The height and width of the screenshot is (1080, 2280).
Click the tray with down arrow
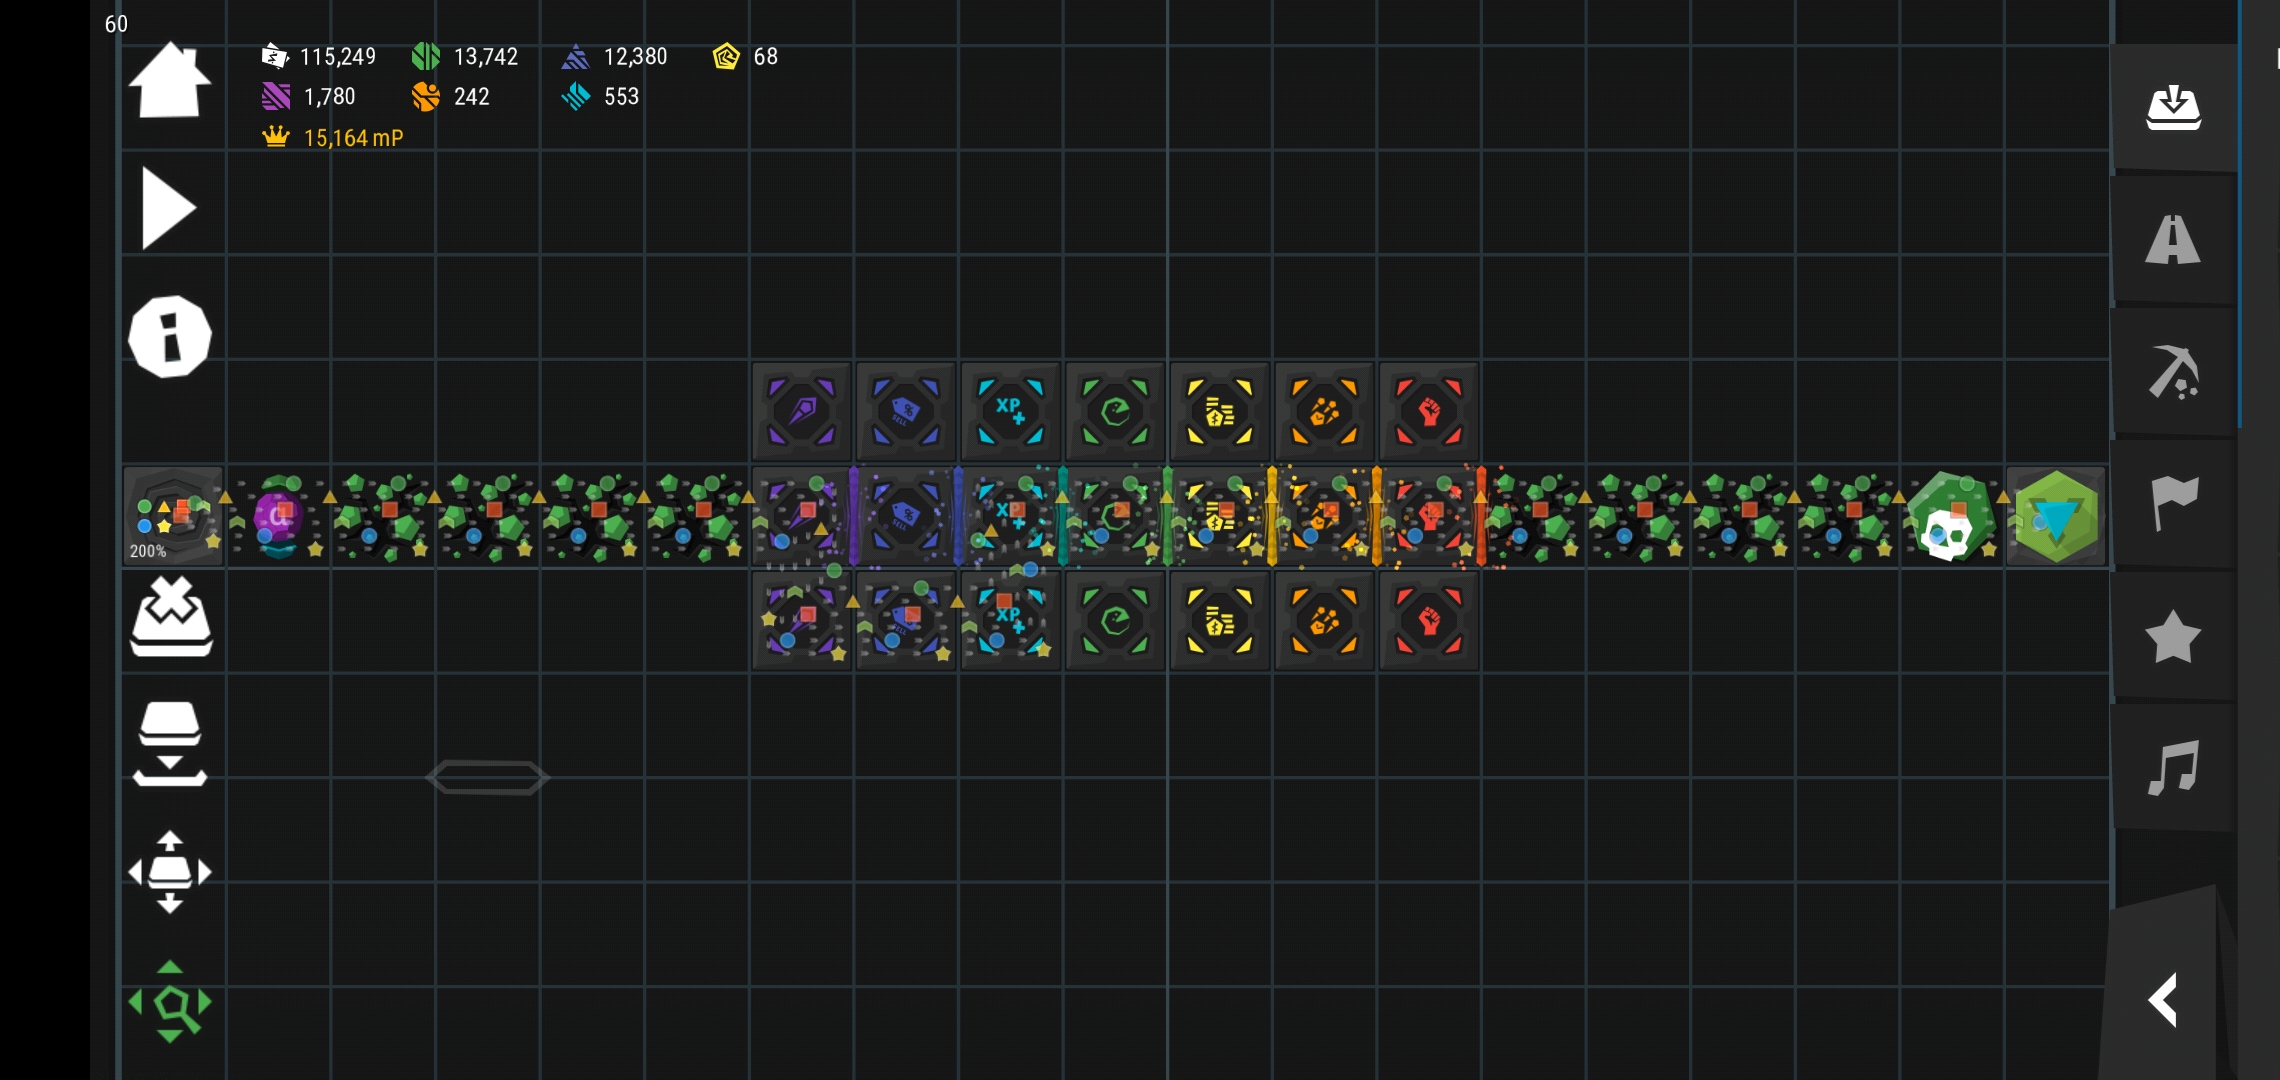(x=169, y=744)
